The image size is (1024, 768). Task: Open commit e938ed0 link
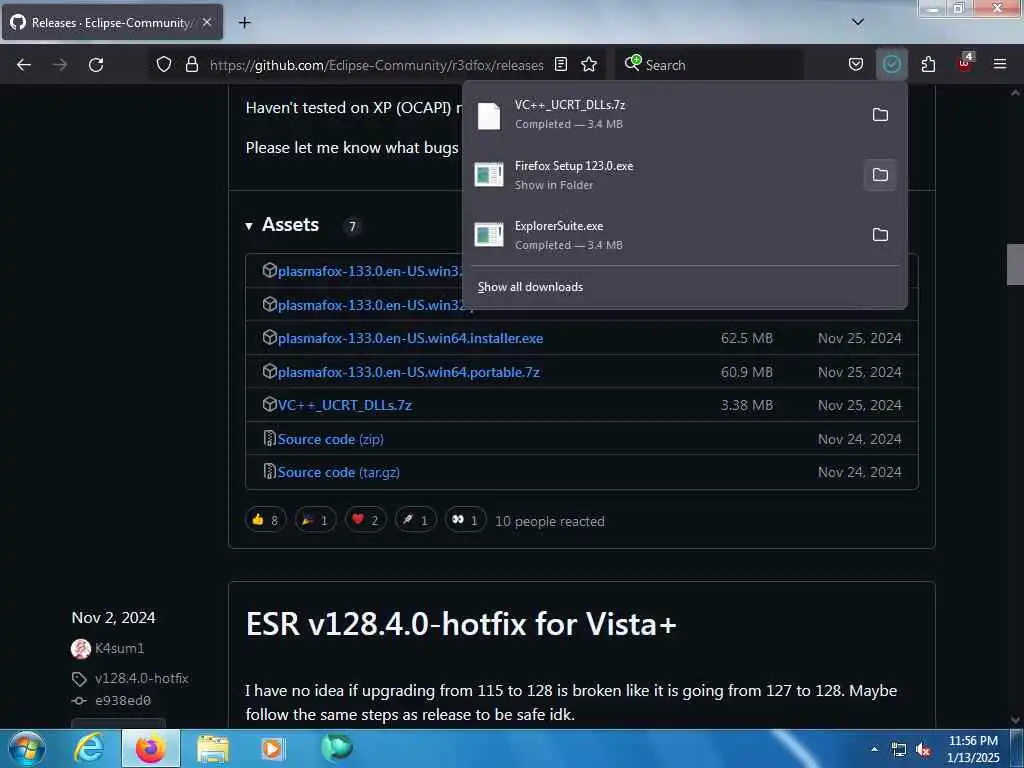click(123, 701)
